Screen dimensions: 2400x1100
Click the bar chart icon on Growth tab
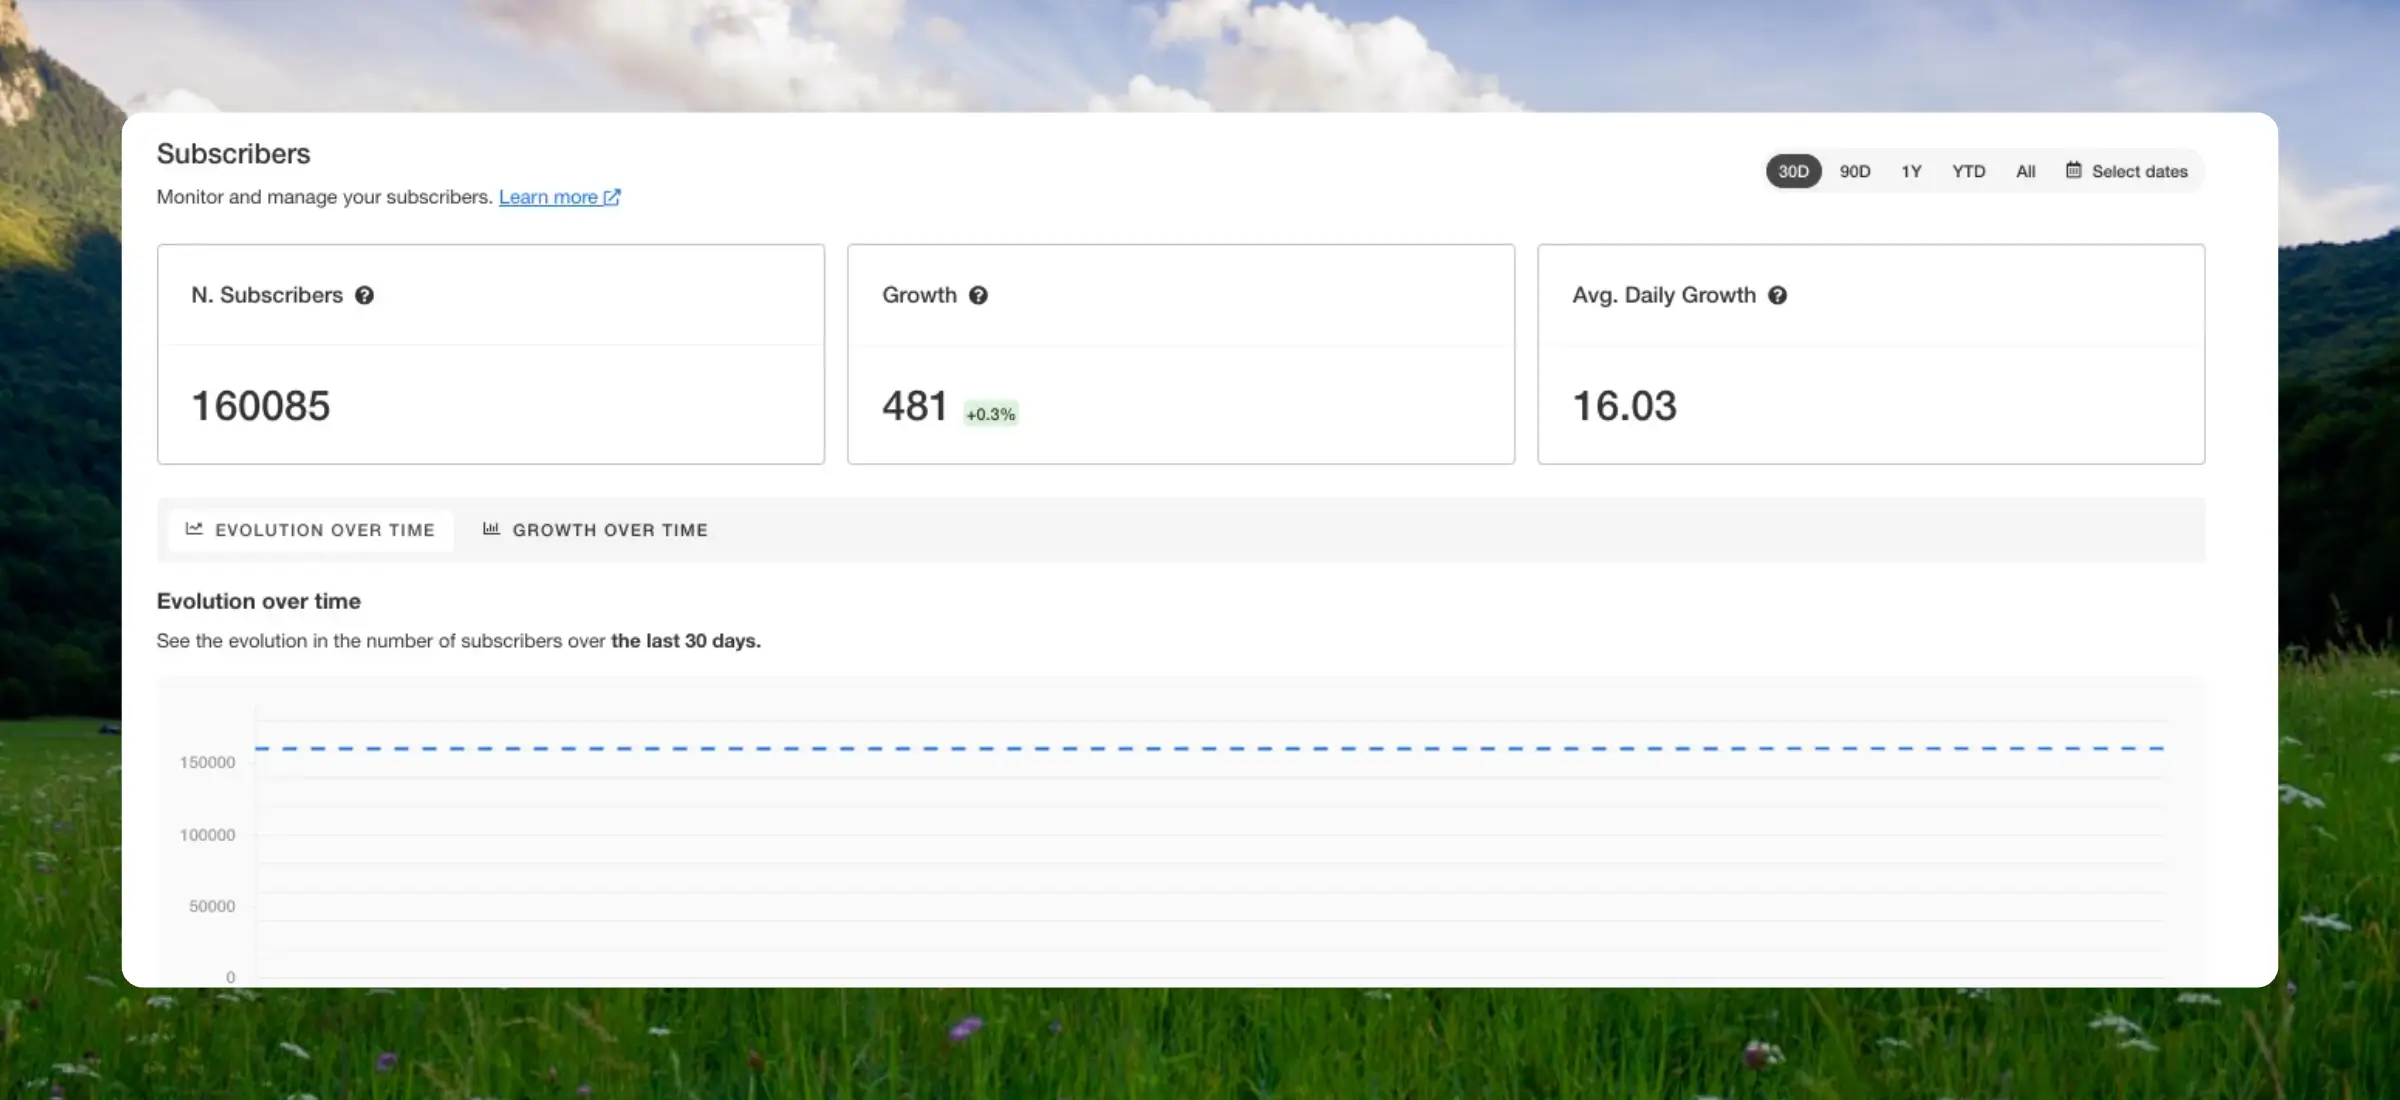click(491, 529)
